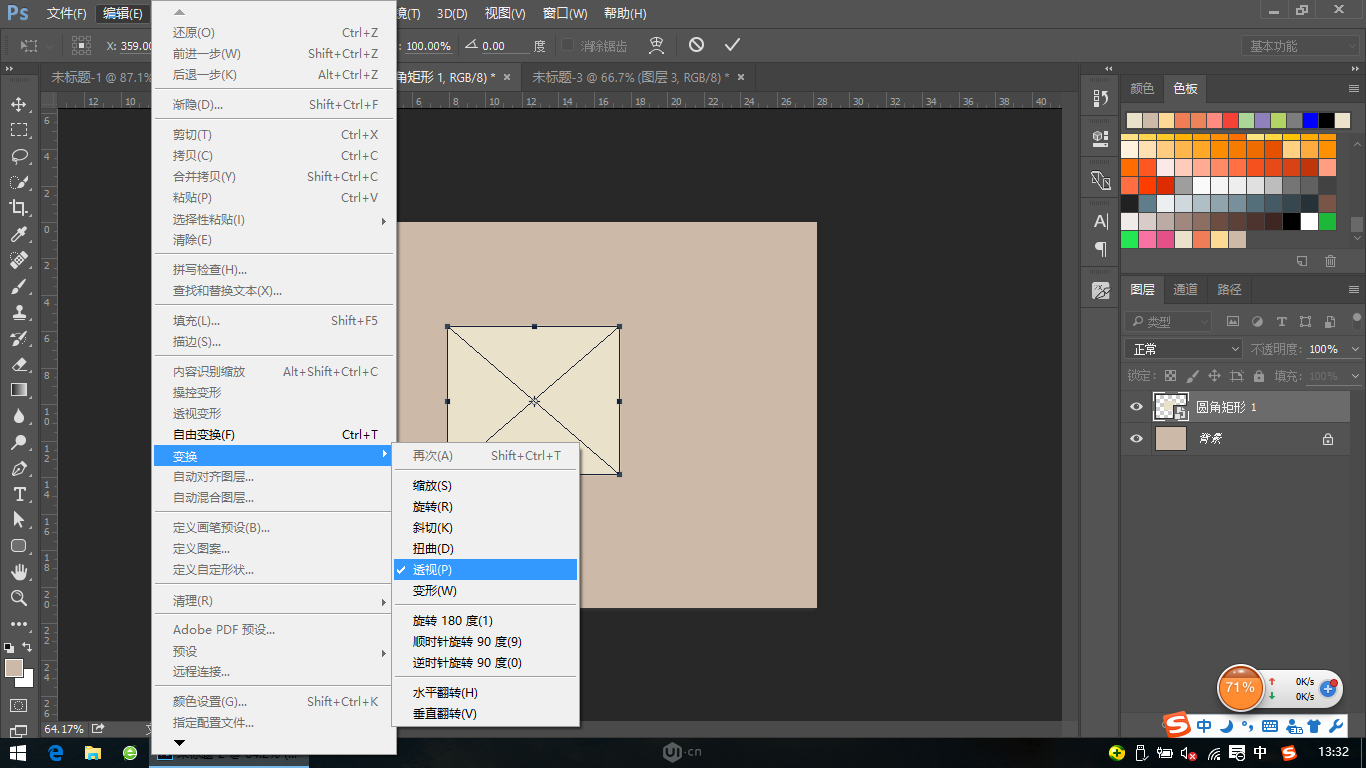Toggle Quick Mask mode
The width and height of the screenshot is (1366, 768).
click(x=19, y=705)
